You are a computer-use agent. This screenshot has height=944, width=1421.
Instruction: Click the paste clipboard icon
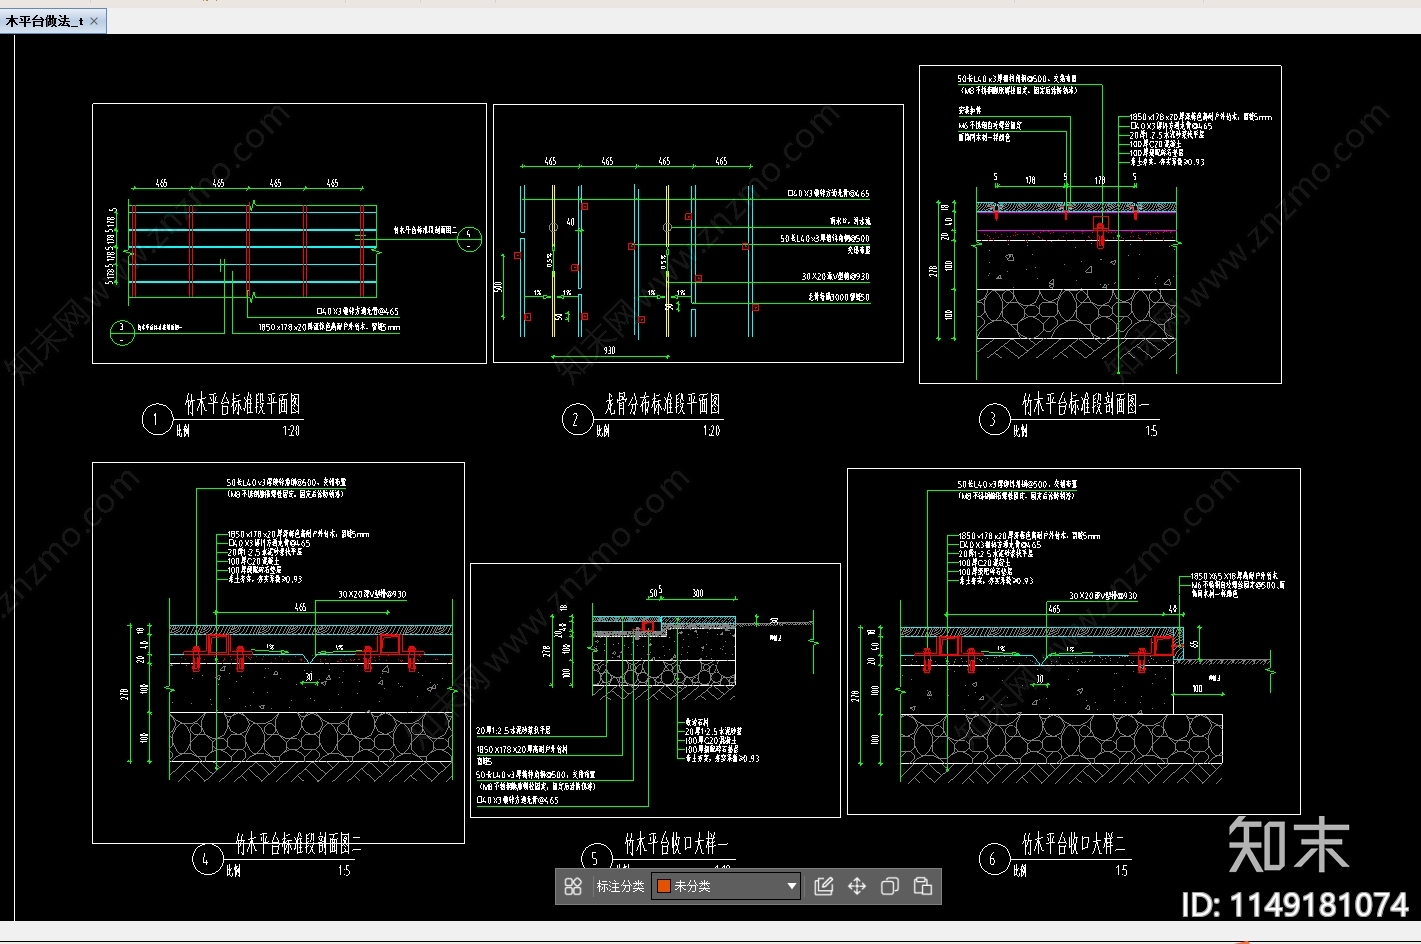click(x=923, y=886)
